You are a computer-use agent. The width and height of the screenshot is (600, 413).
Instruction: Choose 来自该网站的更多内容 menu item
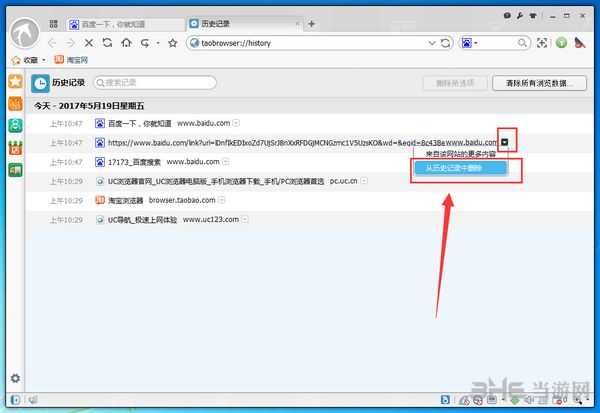click(x=461, y=154)
